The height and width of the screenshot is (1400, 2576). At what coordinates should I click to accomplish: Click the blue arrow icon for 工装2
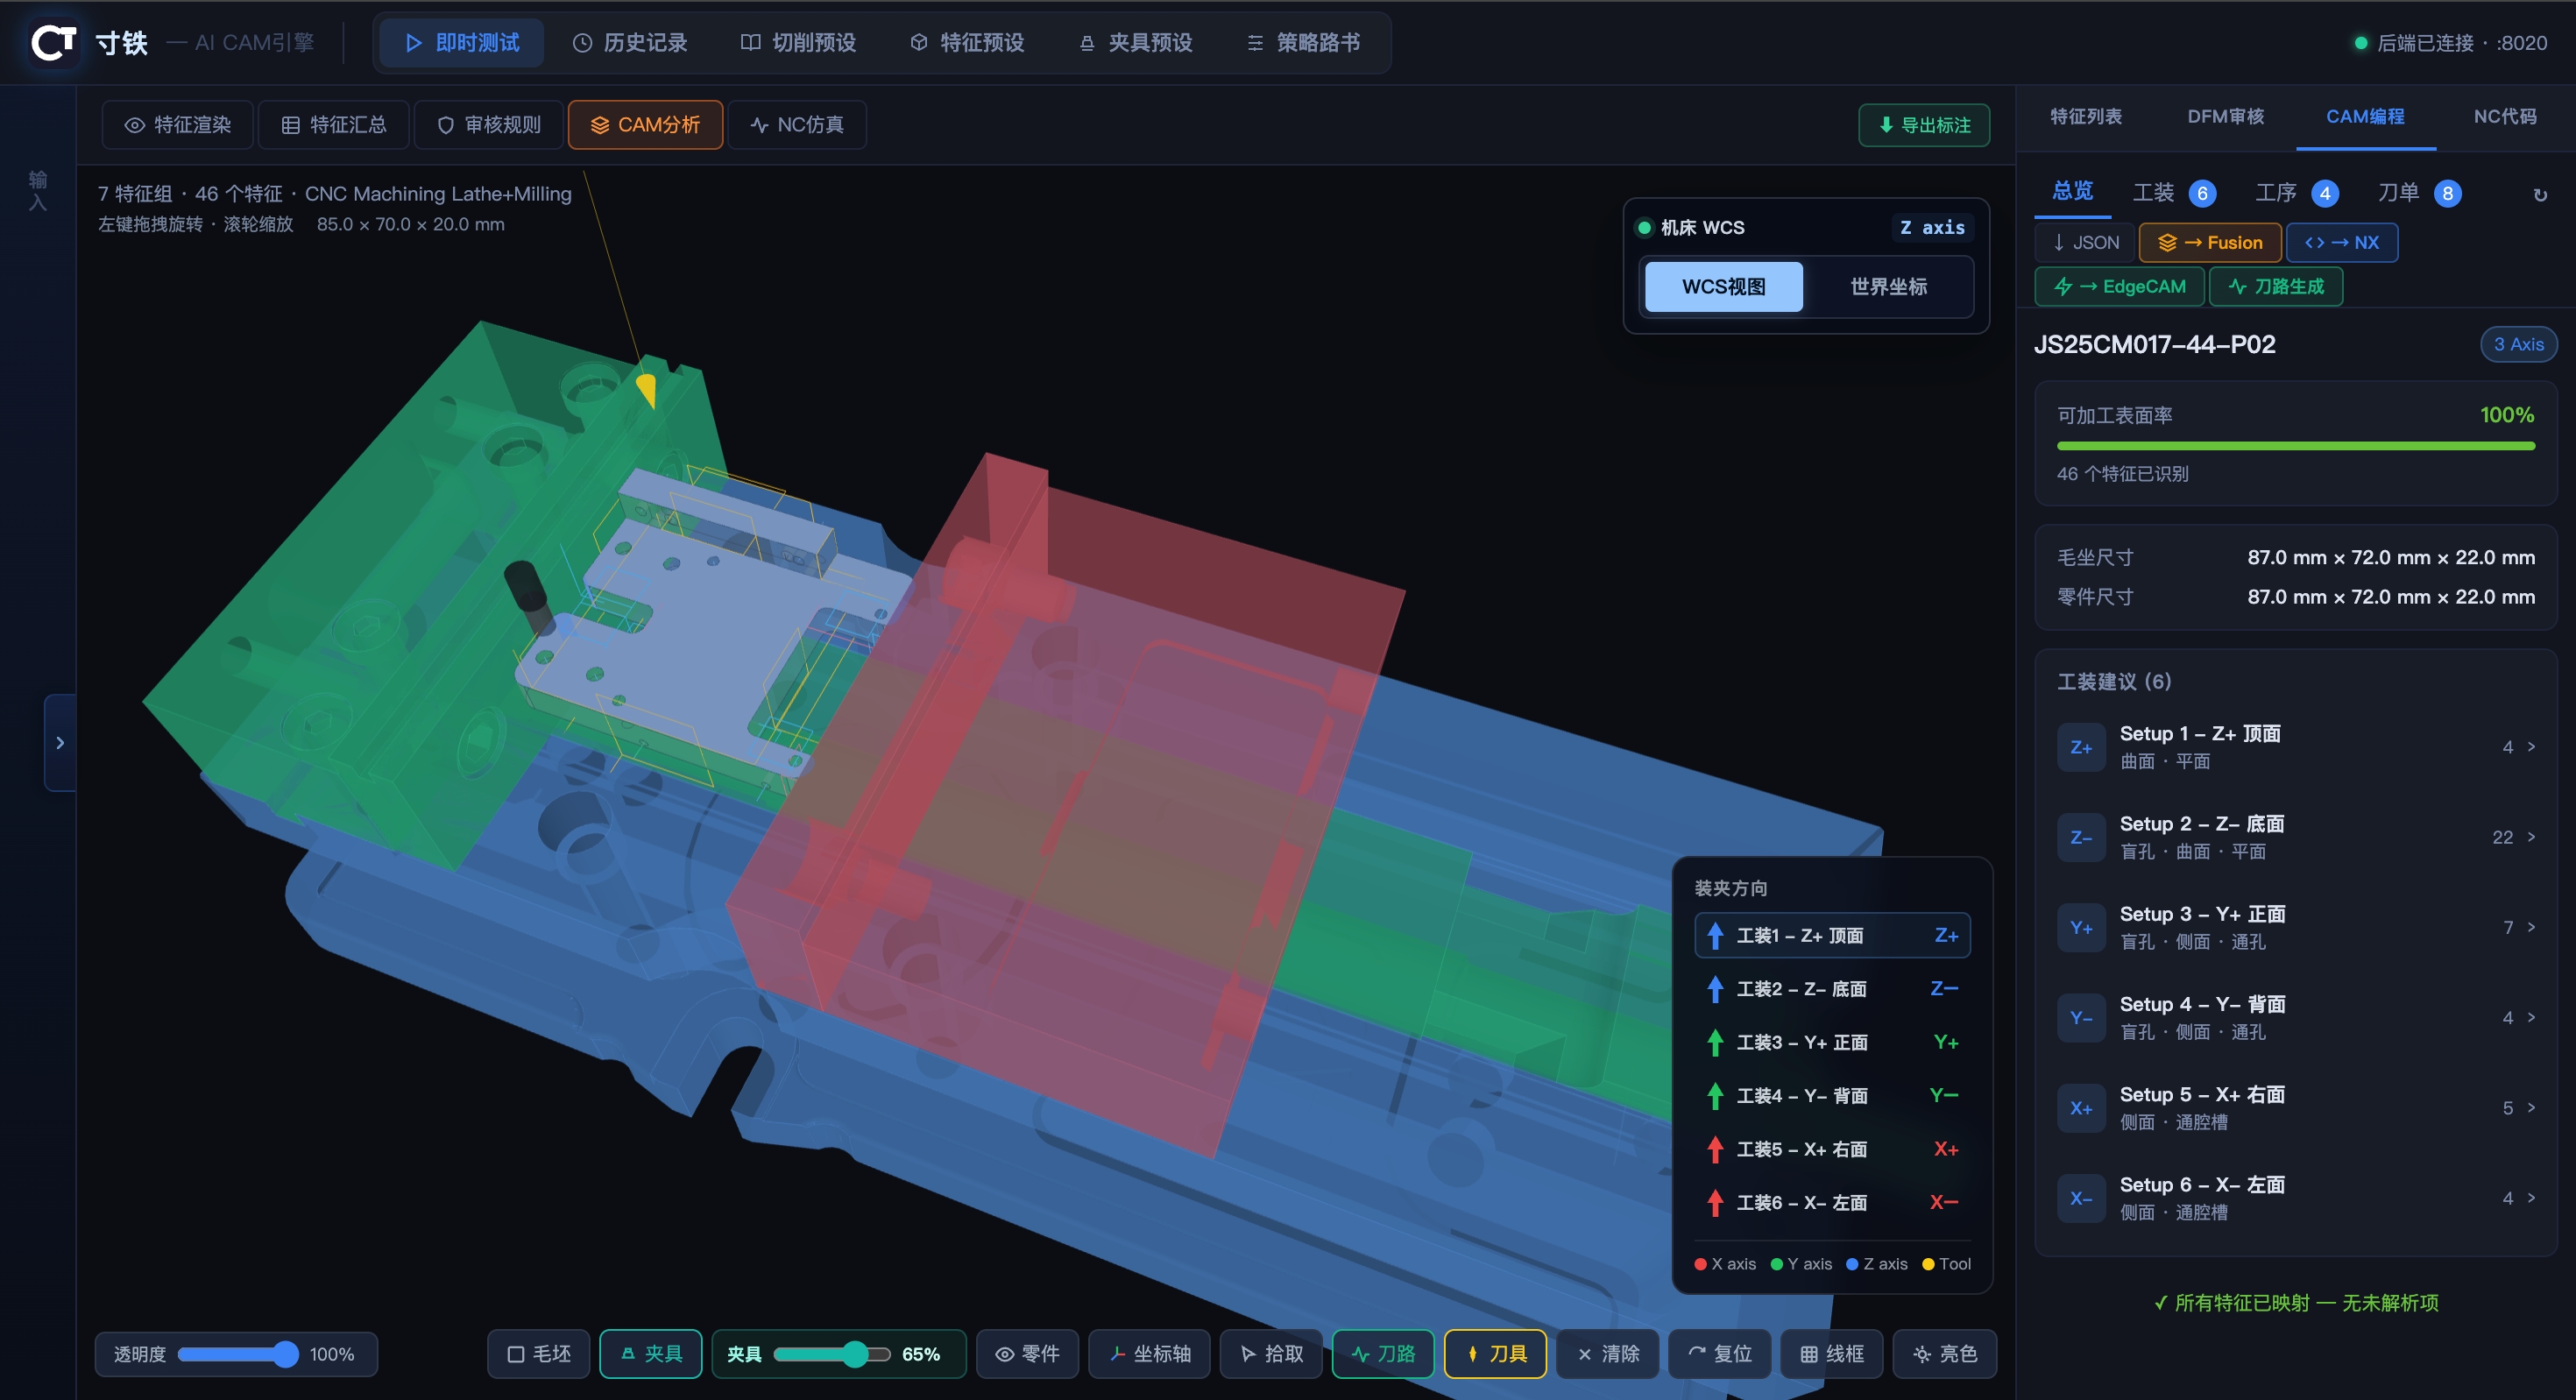point(1715,988)
